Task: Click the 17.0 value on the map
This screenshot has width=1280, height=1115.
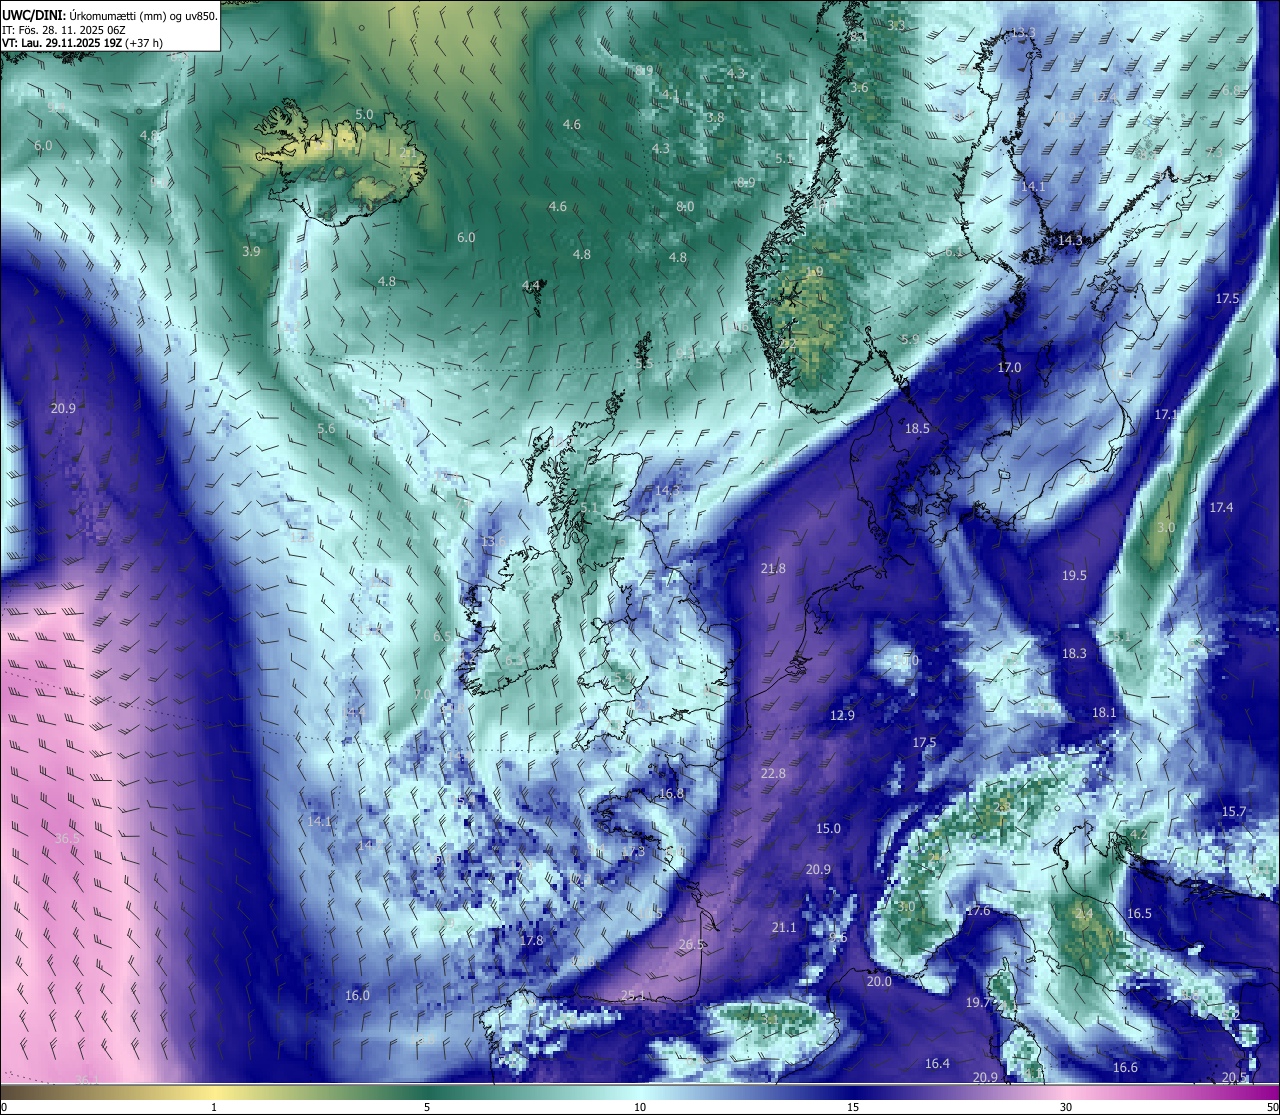Action: [x=1009, y=368]
